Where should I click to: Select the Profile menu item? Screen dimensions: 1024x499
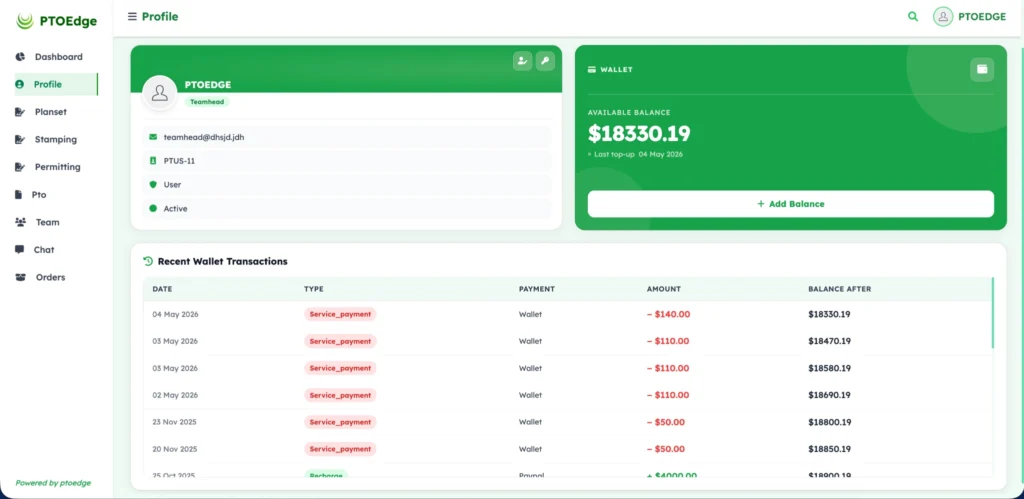coord(56,84)
